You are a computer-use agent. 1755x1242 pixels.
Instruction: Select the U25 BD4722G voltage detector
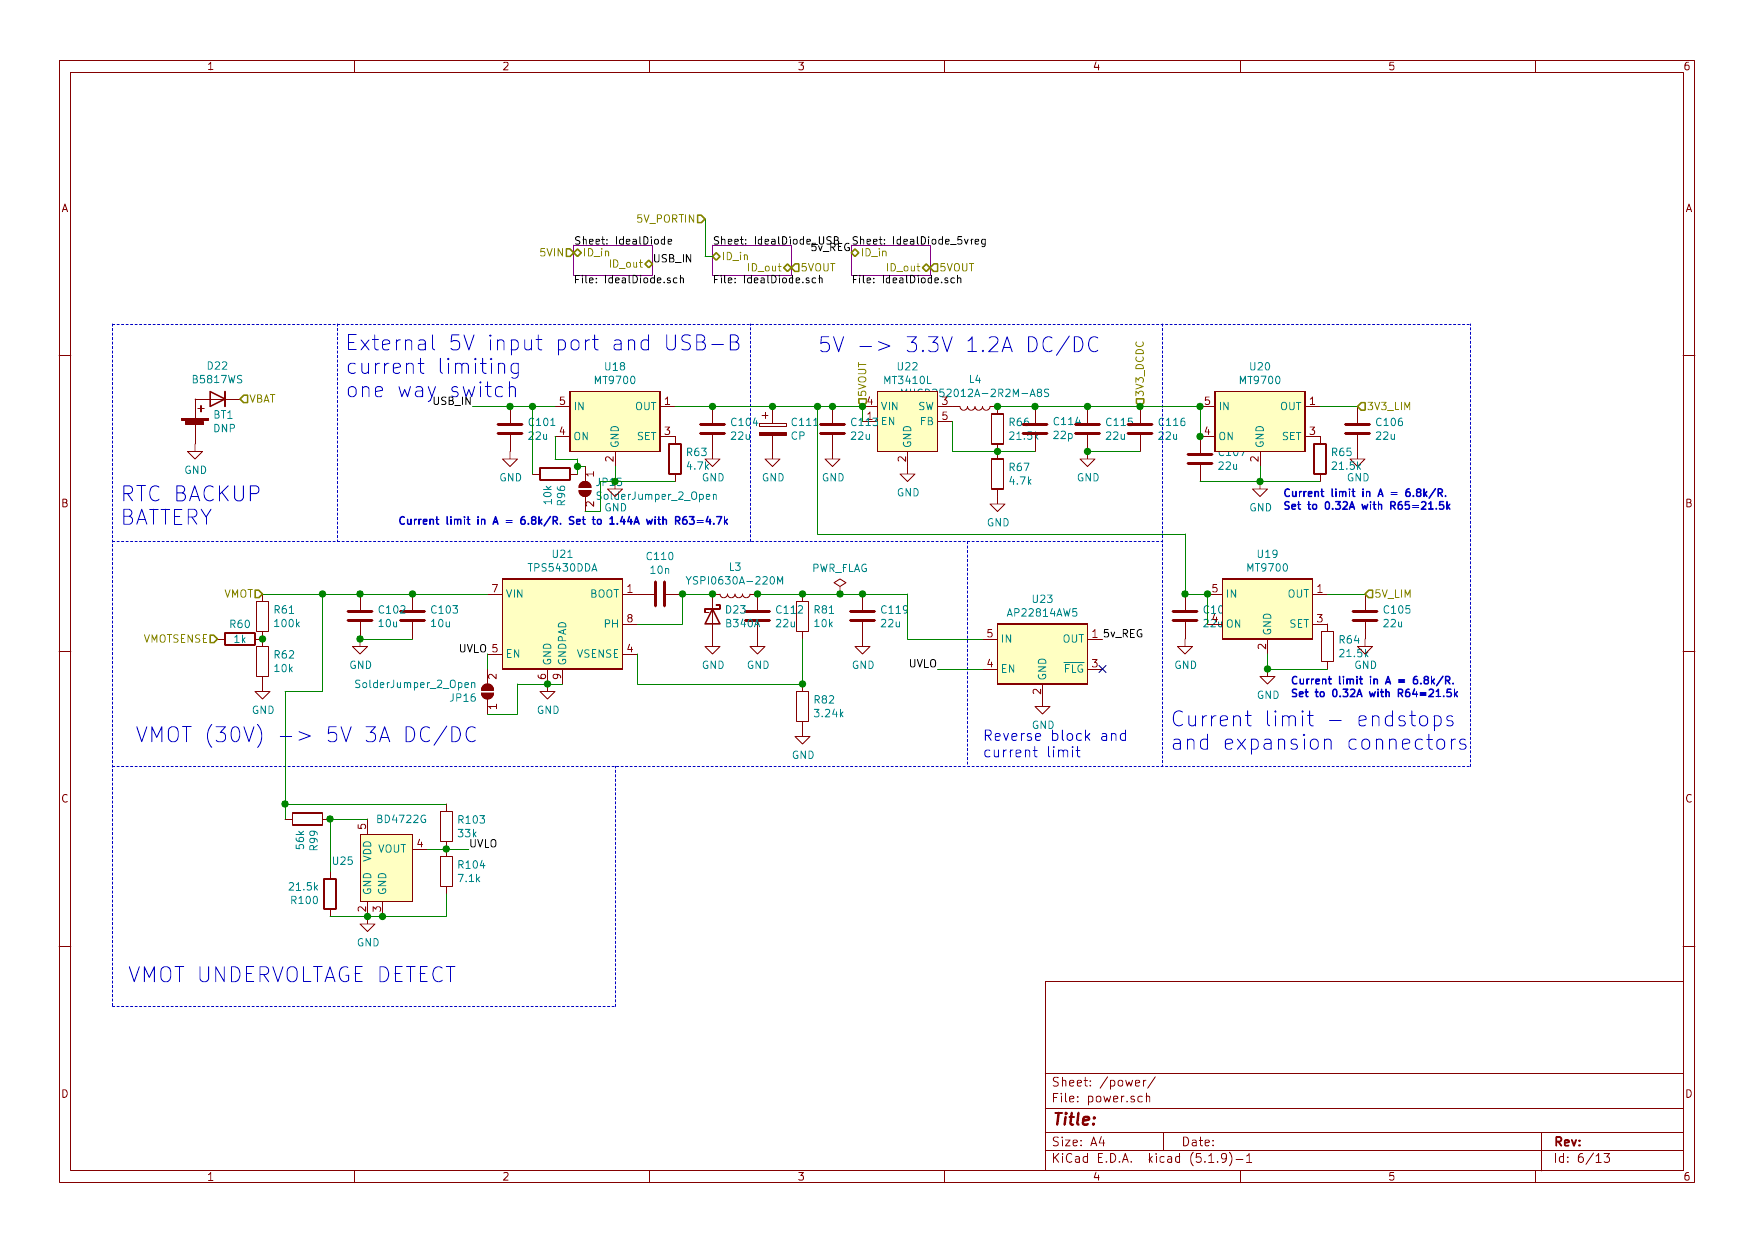[x=386, y=867]
